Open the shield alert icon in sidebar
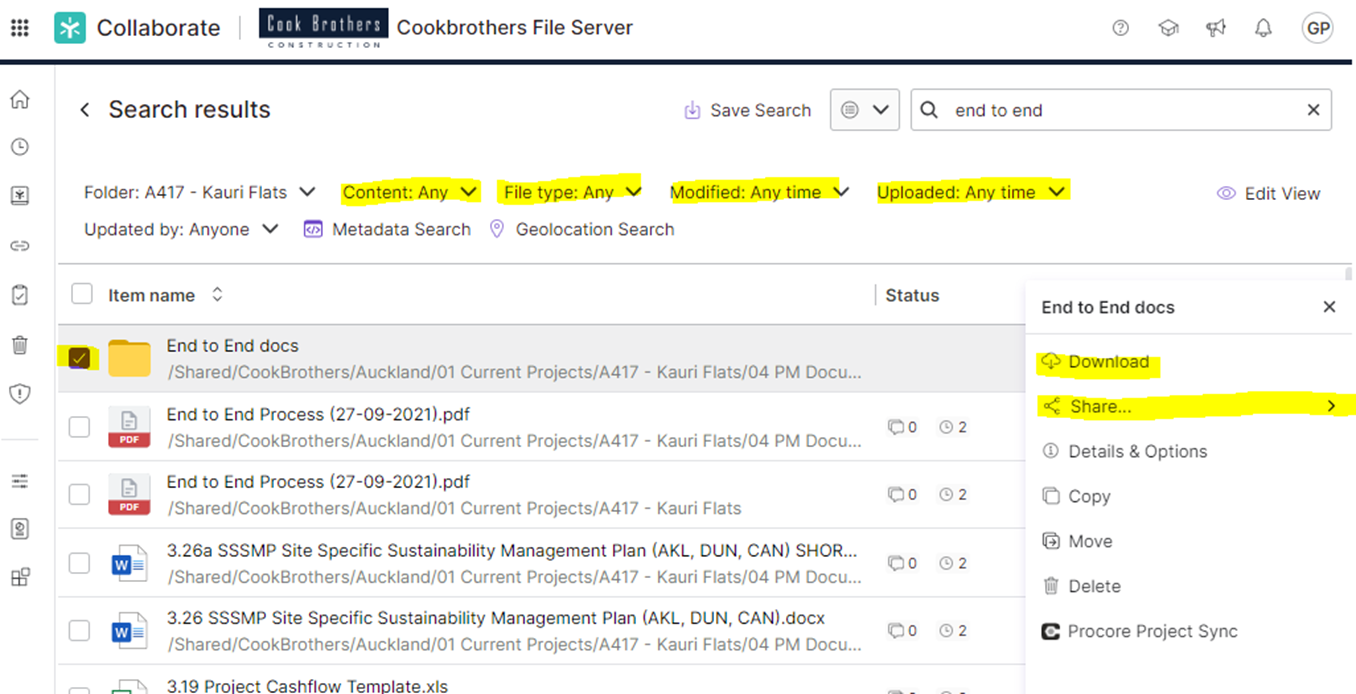Viewport: 1356px width, 694px height. tap(19, 394)
